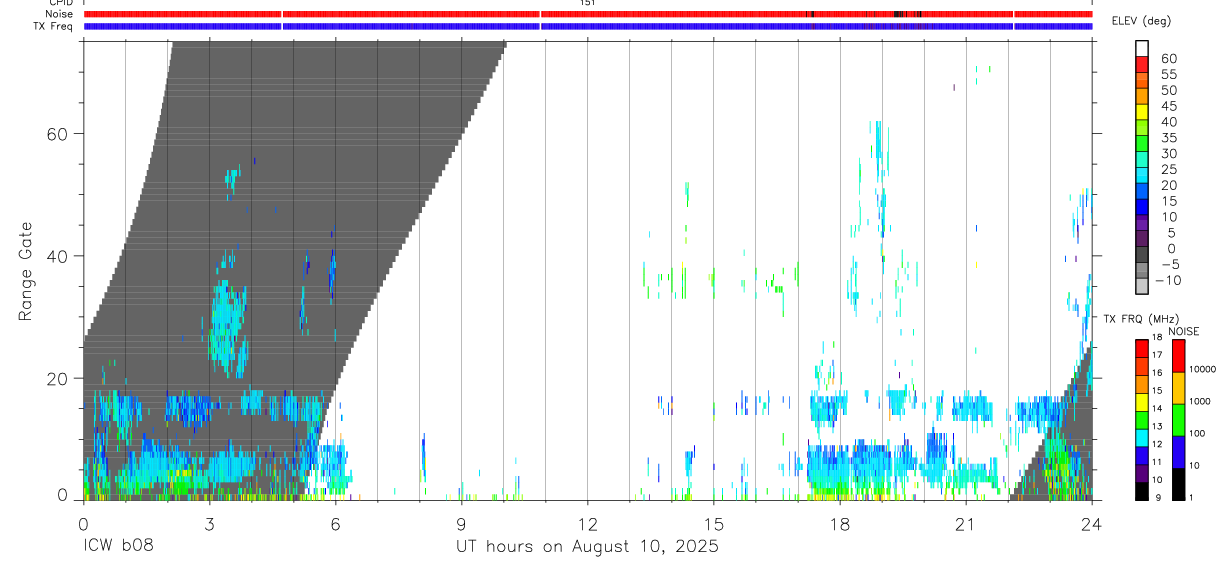The width and height of the screenshot is (1228, 567).
Task: Select the 'Range Gate' y-axis label
Action: point(26,272)
